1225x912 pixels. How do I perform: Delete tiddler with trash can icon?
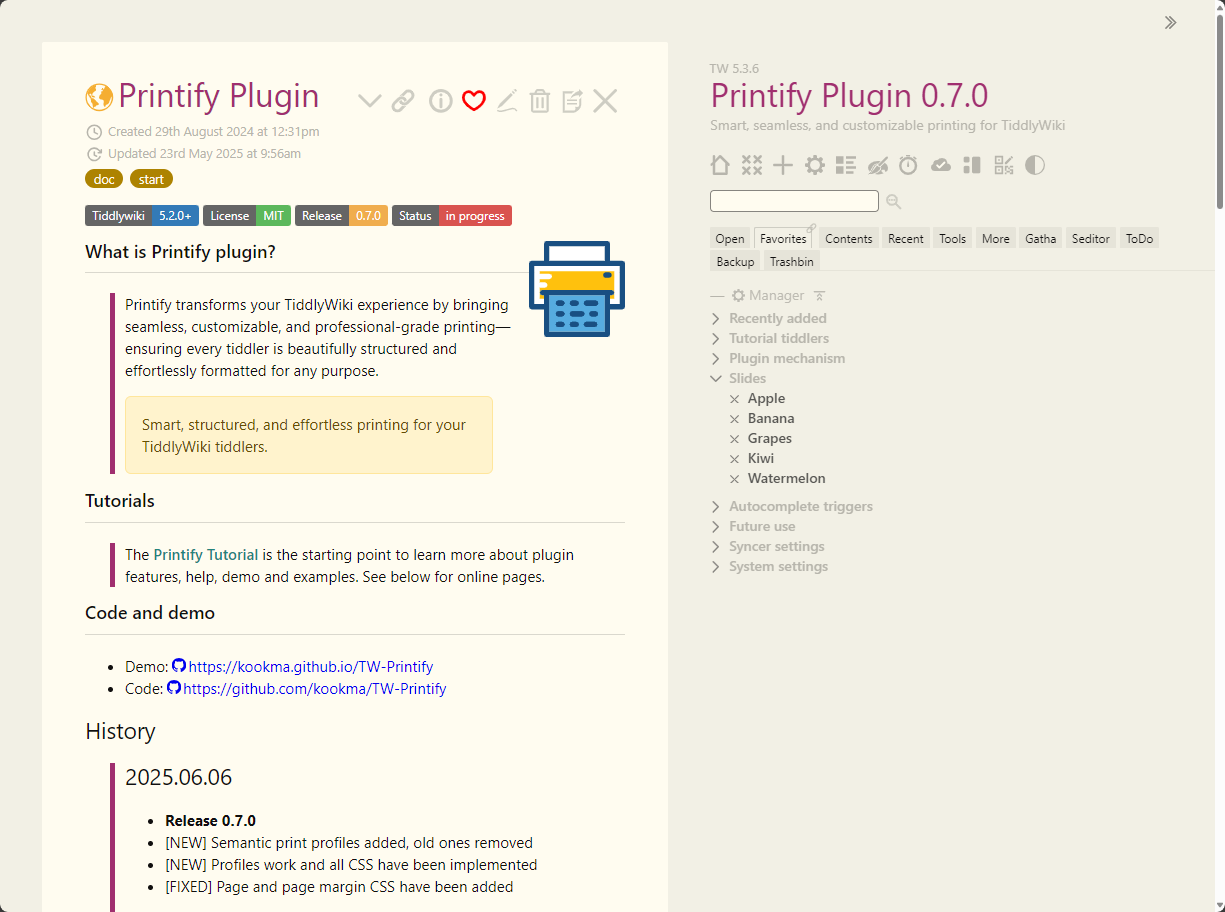tap(540, 100)
